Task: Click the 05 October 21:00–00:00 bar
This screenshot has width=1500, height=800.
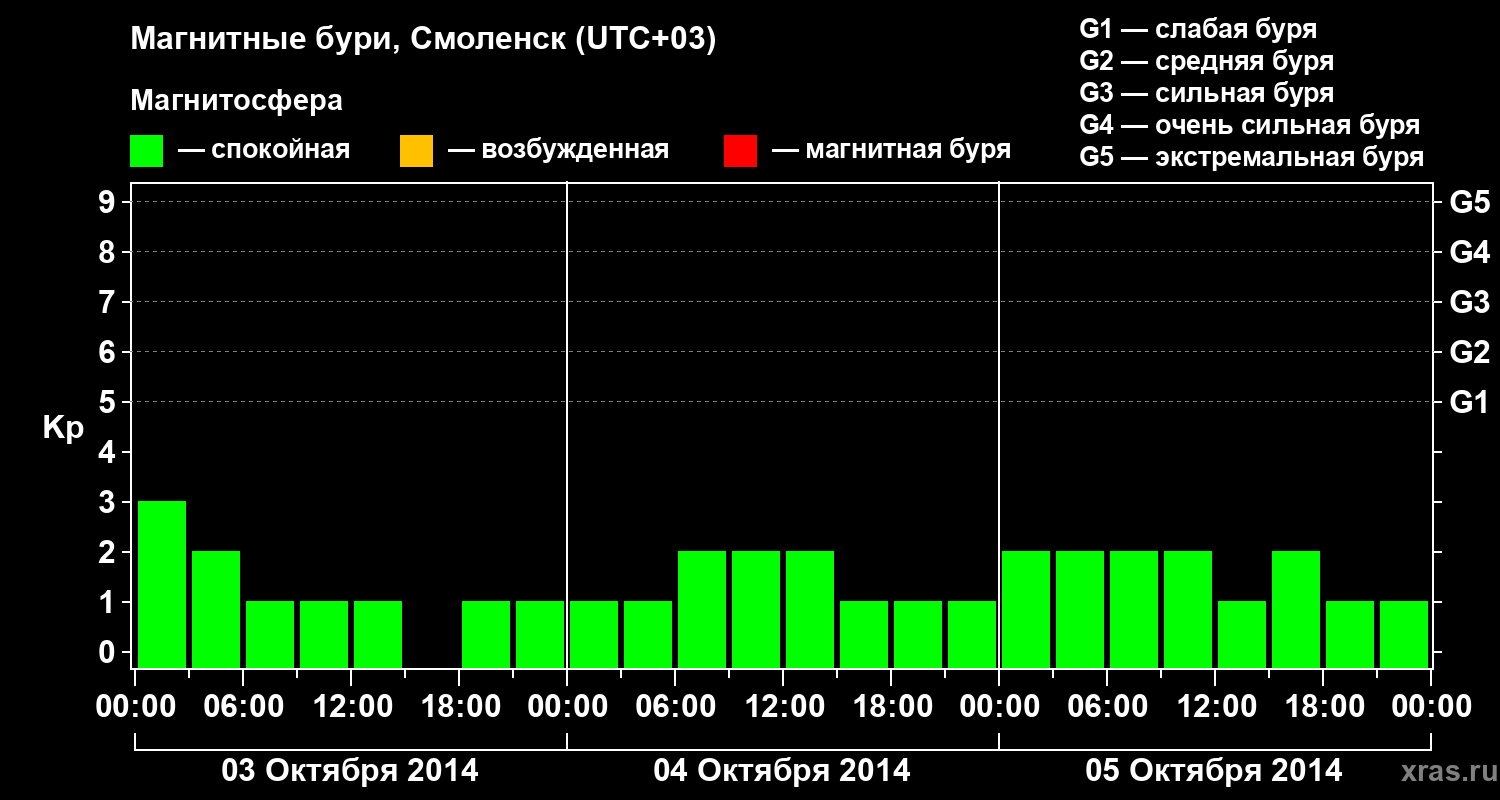Action: pyautogui.click(x=1404, y=634)
